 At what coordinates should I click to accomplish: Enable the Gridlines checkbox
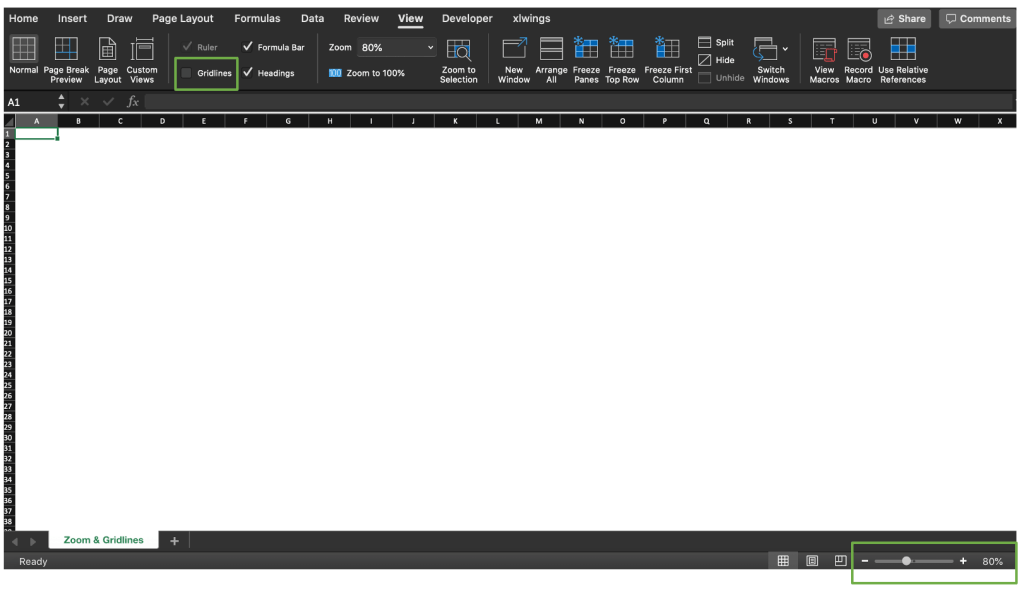186,72
